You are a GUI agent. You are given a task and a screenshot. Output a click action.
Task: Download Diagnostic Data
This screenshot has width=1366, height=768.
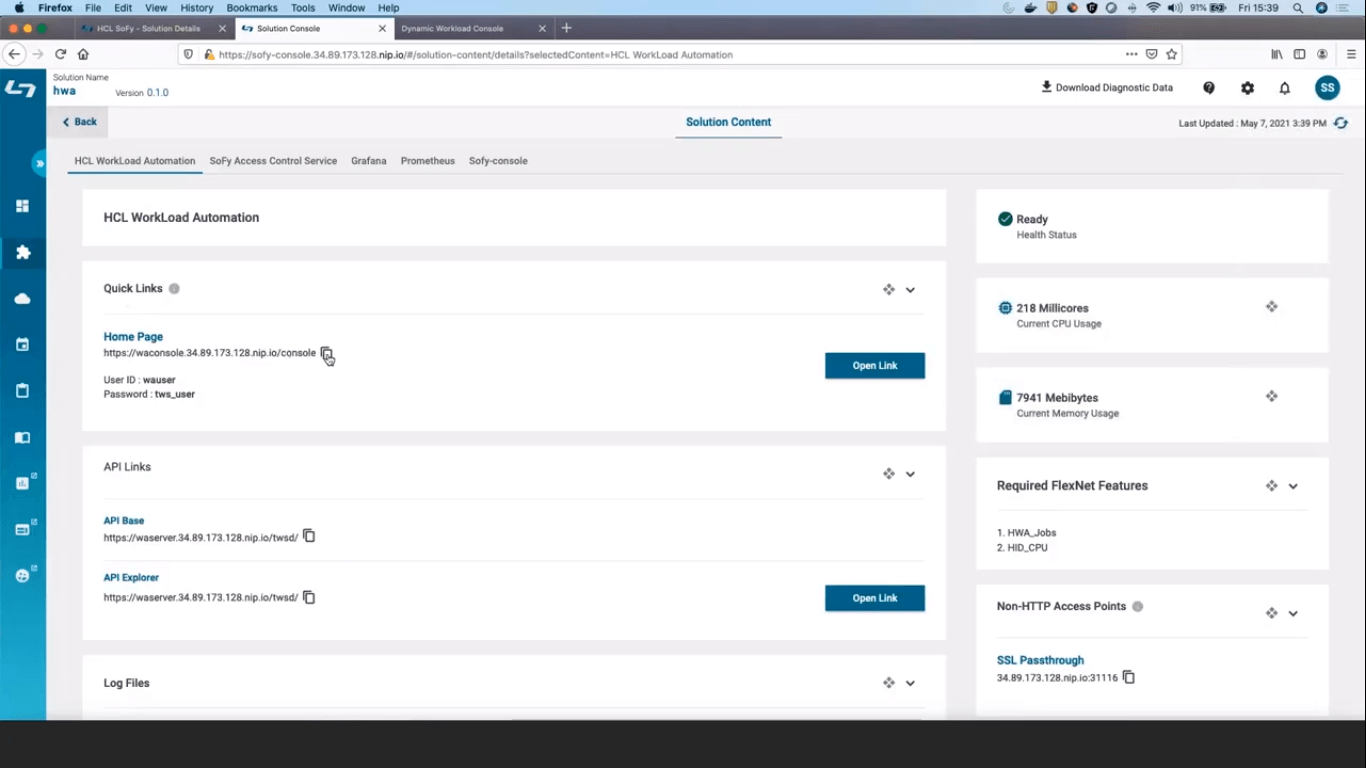pyautogui.click(x=1106, y=88)
